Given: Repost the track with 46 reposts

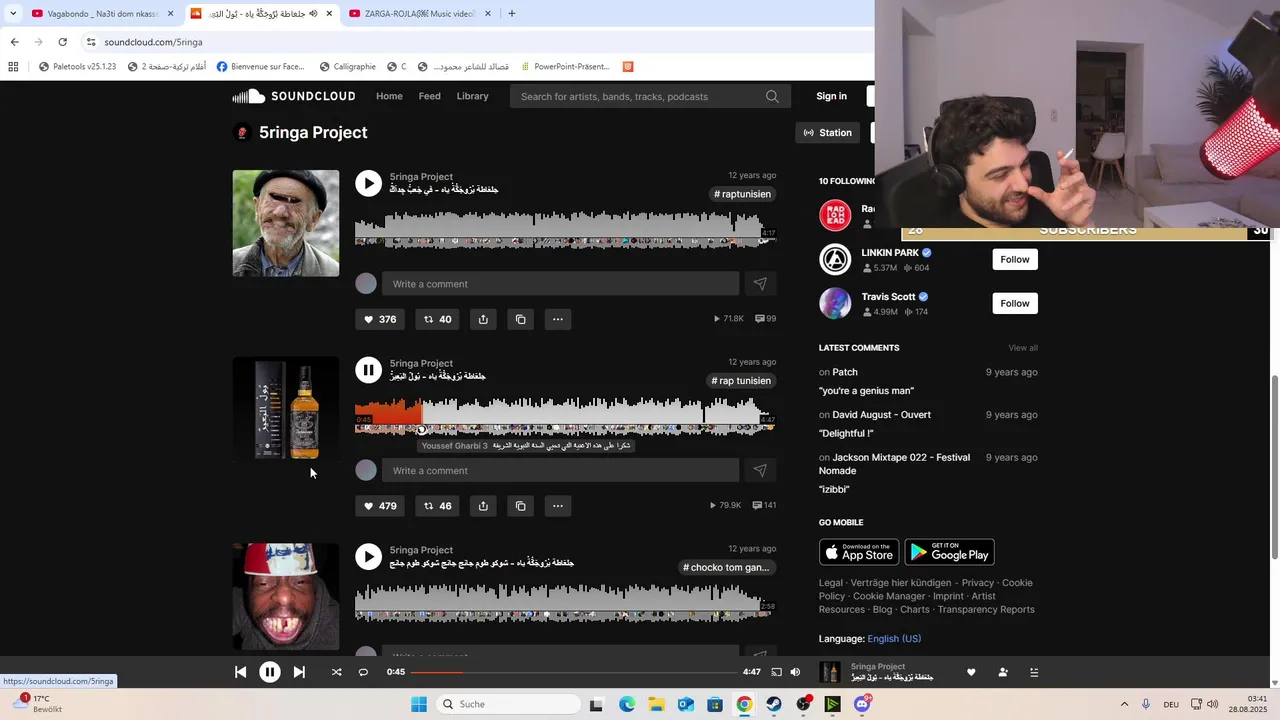Looking at the screenshot, I should [x=437, y=506].
